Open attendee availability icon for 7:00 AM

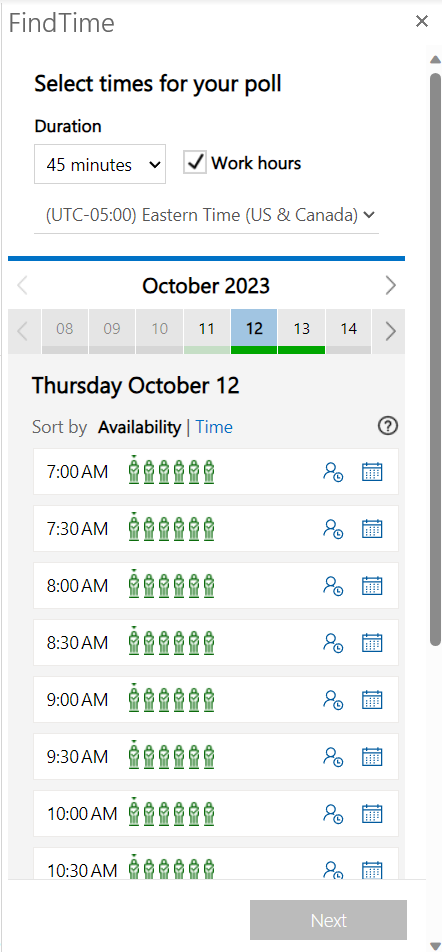click(x=333, y=472)
